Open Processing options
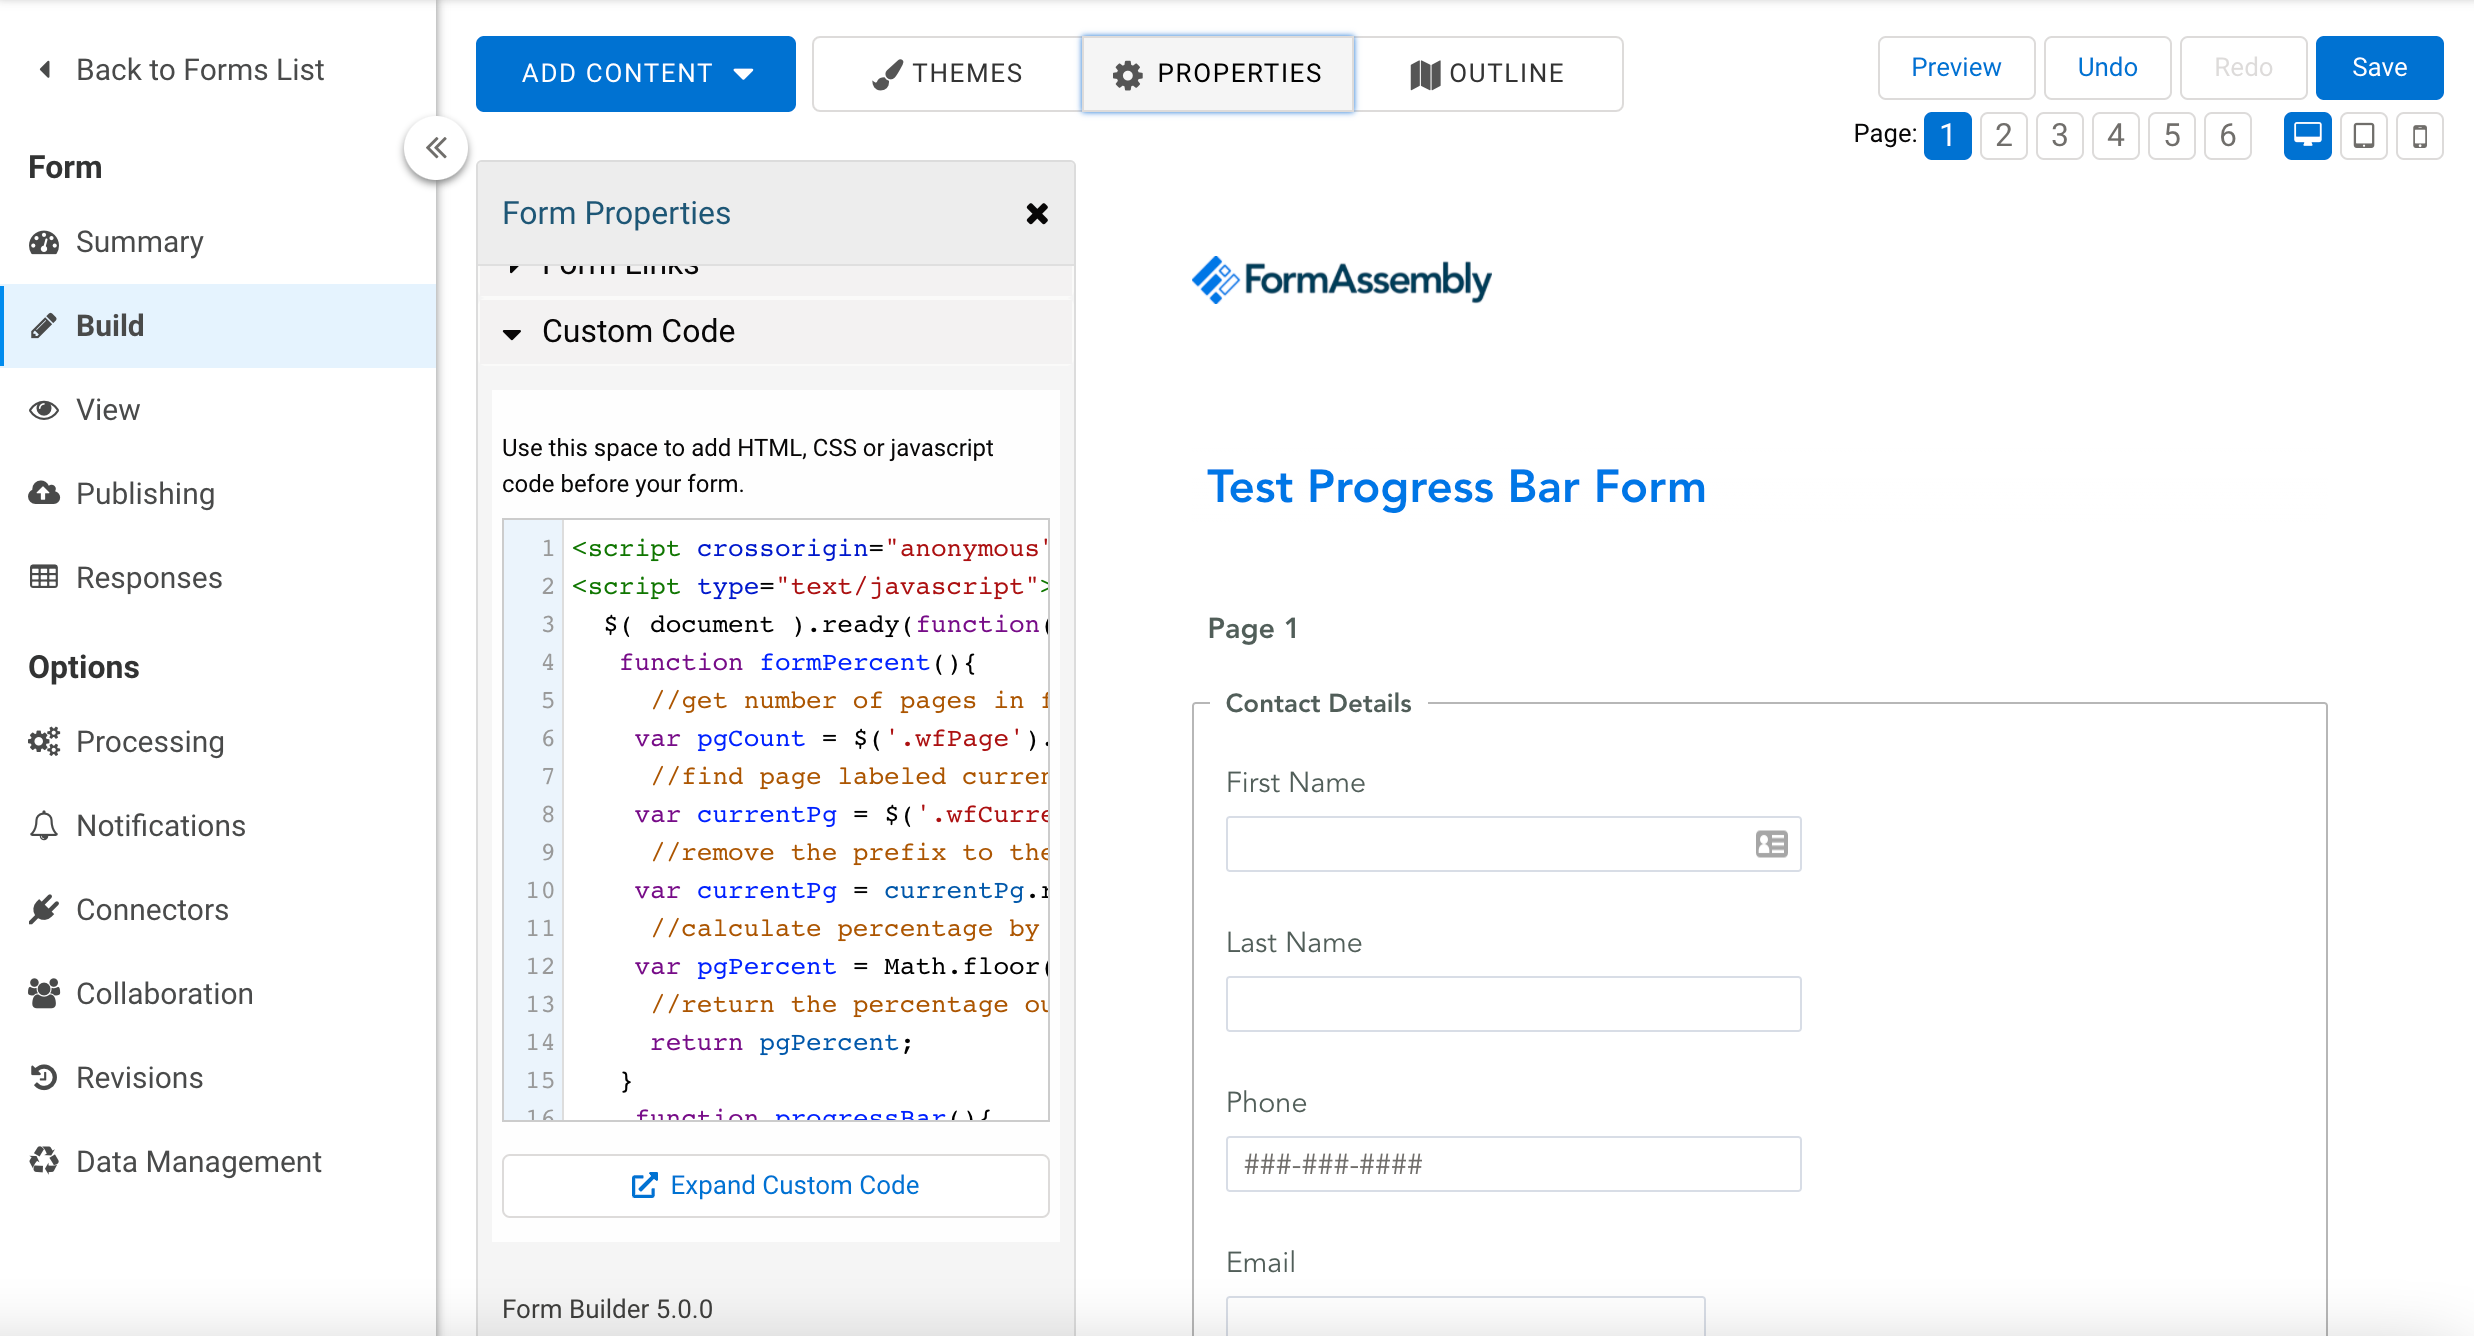The height and width of the screenshot is (1336, 2474). (218, 742)
